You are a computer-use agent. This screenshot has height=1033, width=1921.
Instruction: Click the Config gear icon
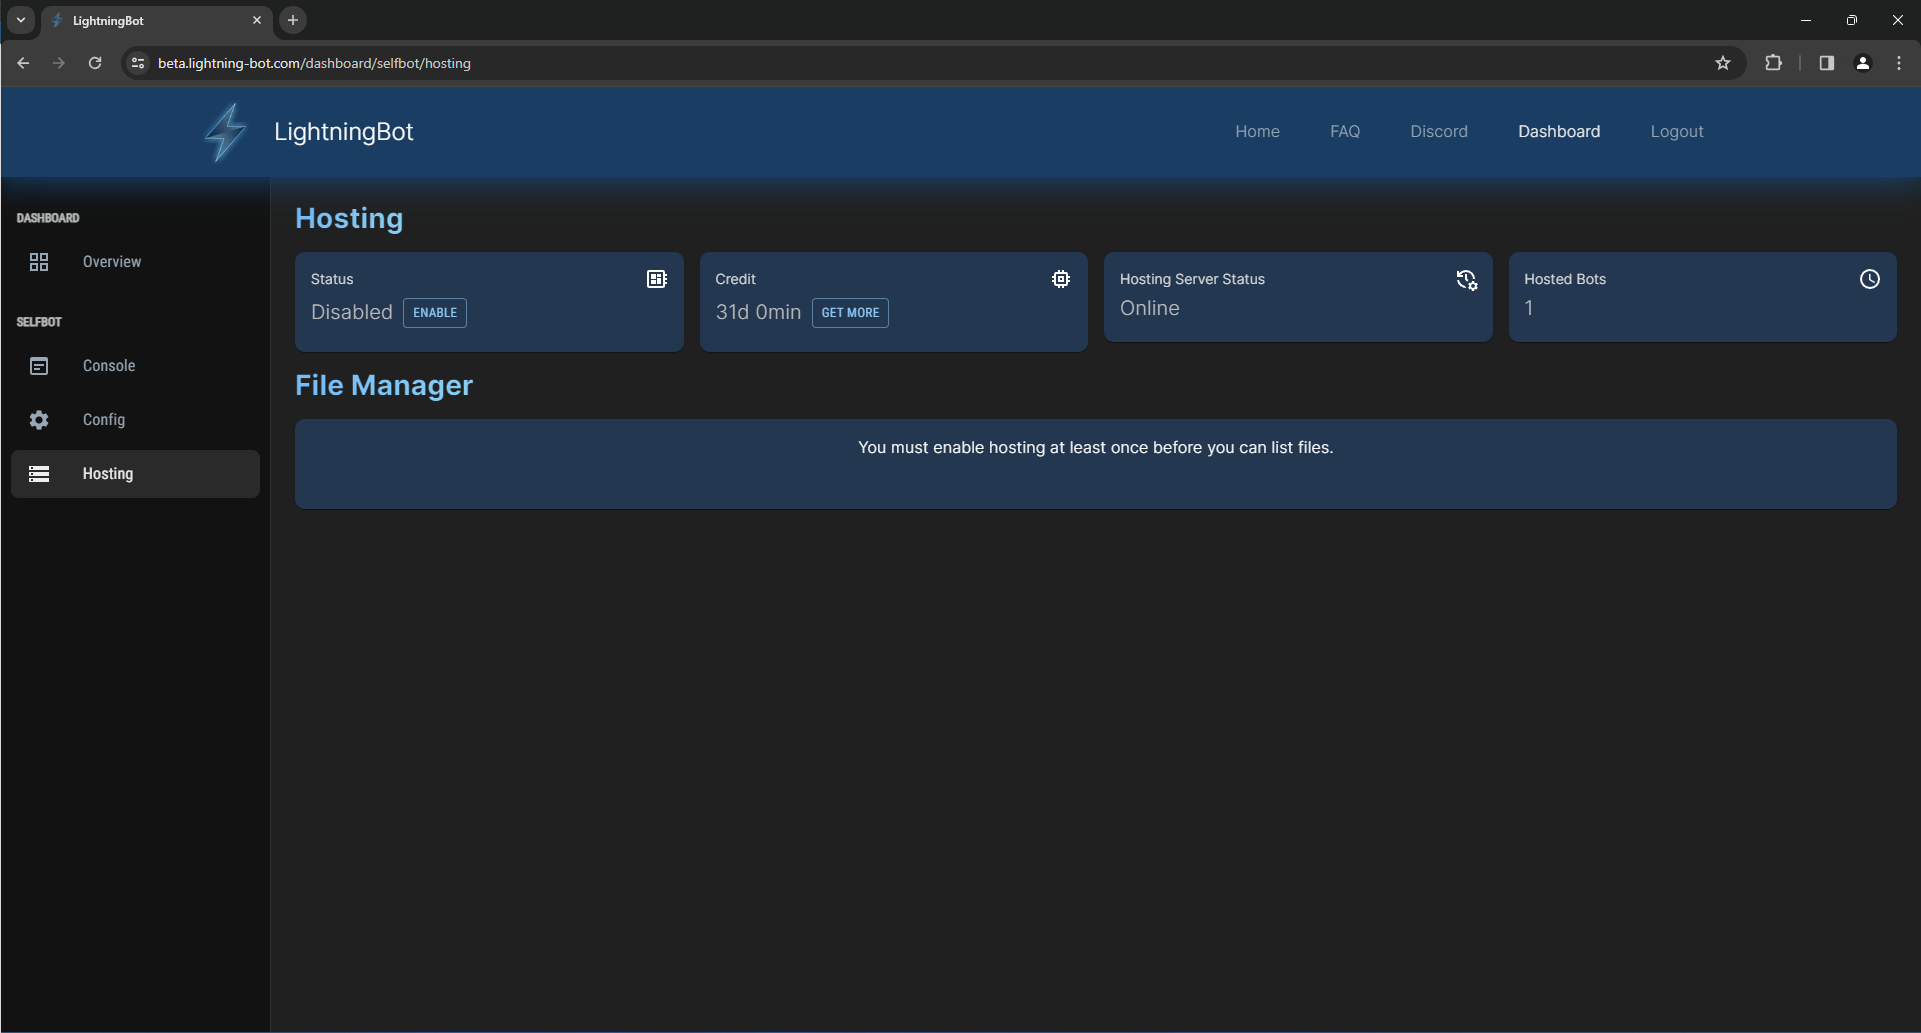point(39,420)
